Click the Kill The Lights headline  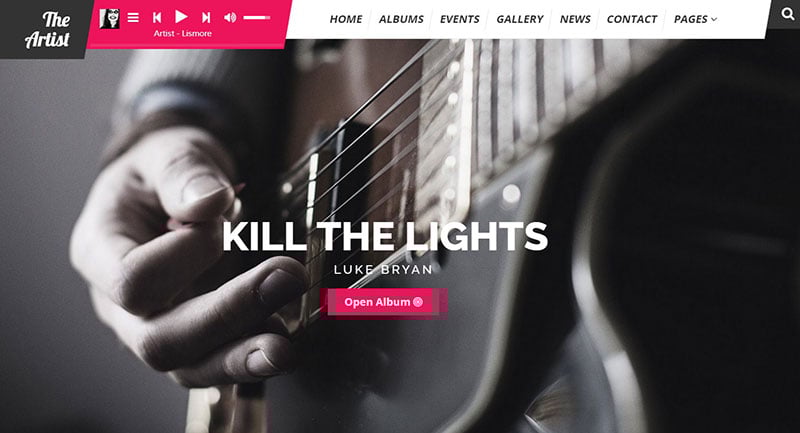coord(385,237)
